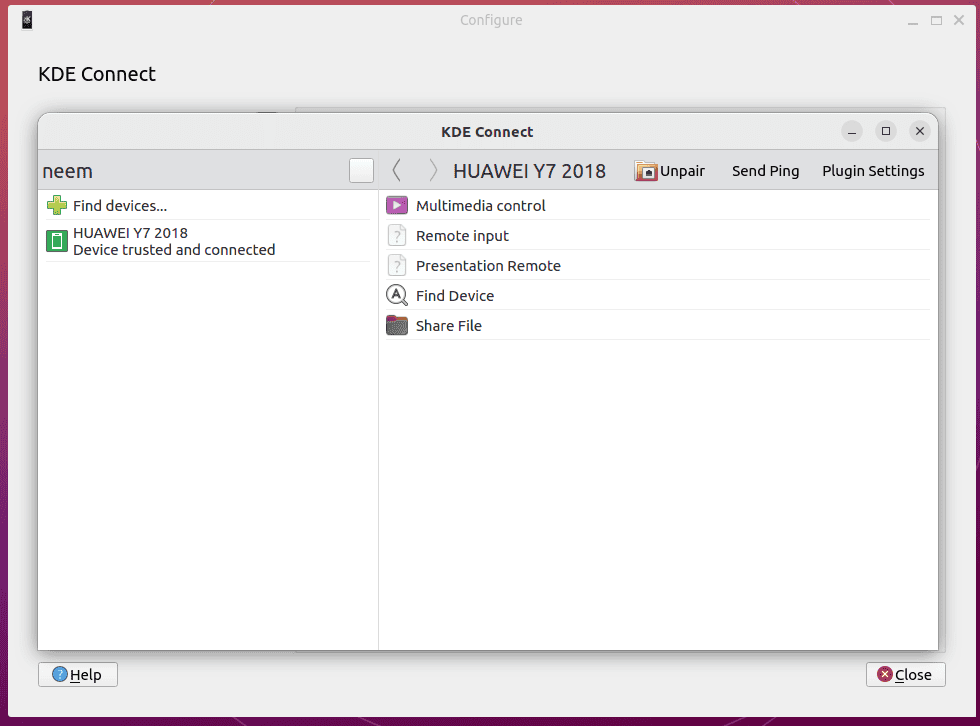
Task: Maximize the inner KDE Connect window
Action: 886,131
